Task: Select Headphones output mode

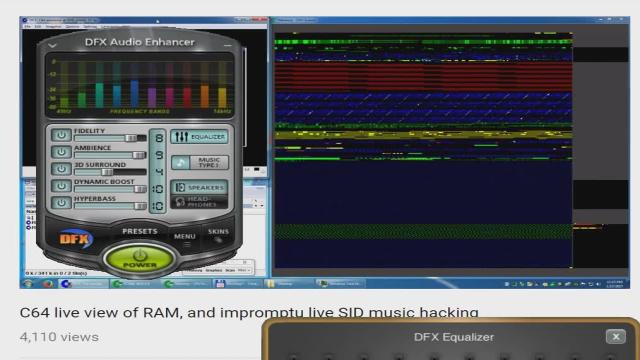Action: coord(199,202)
